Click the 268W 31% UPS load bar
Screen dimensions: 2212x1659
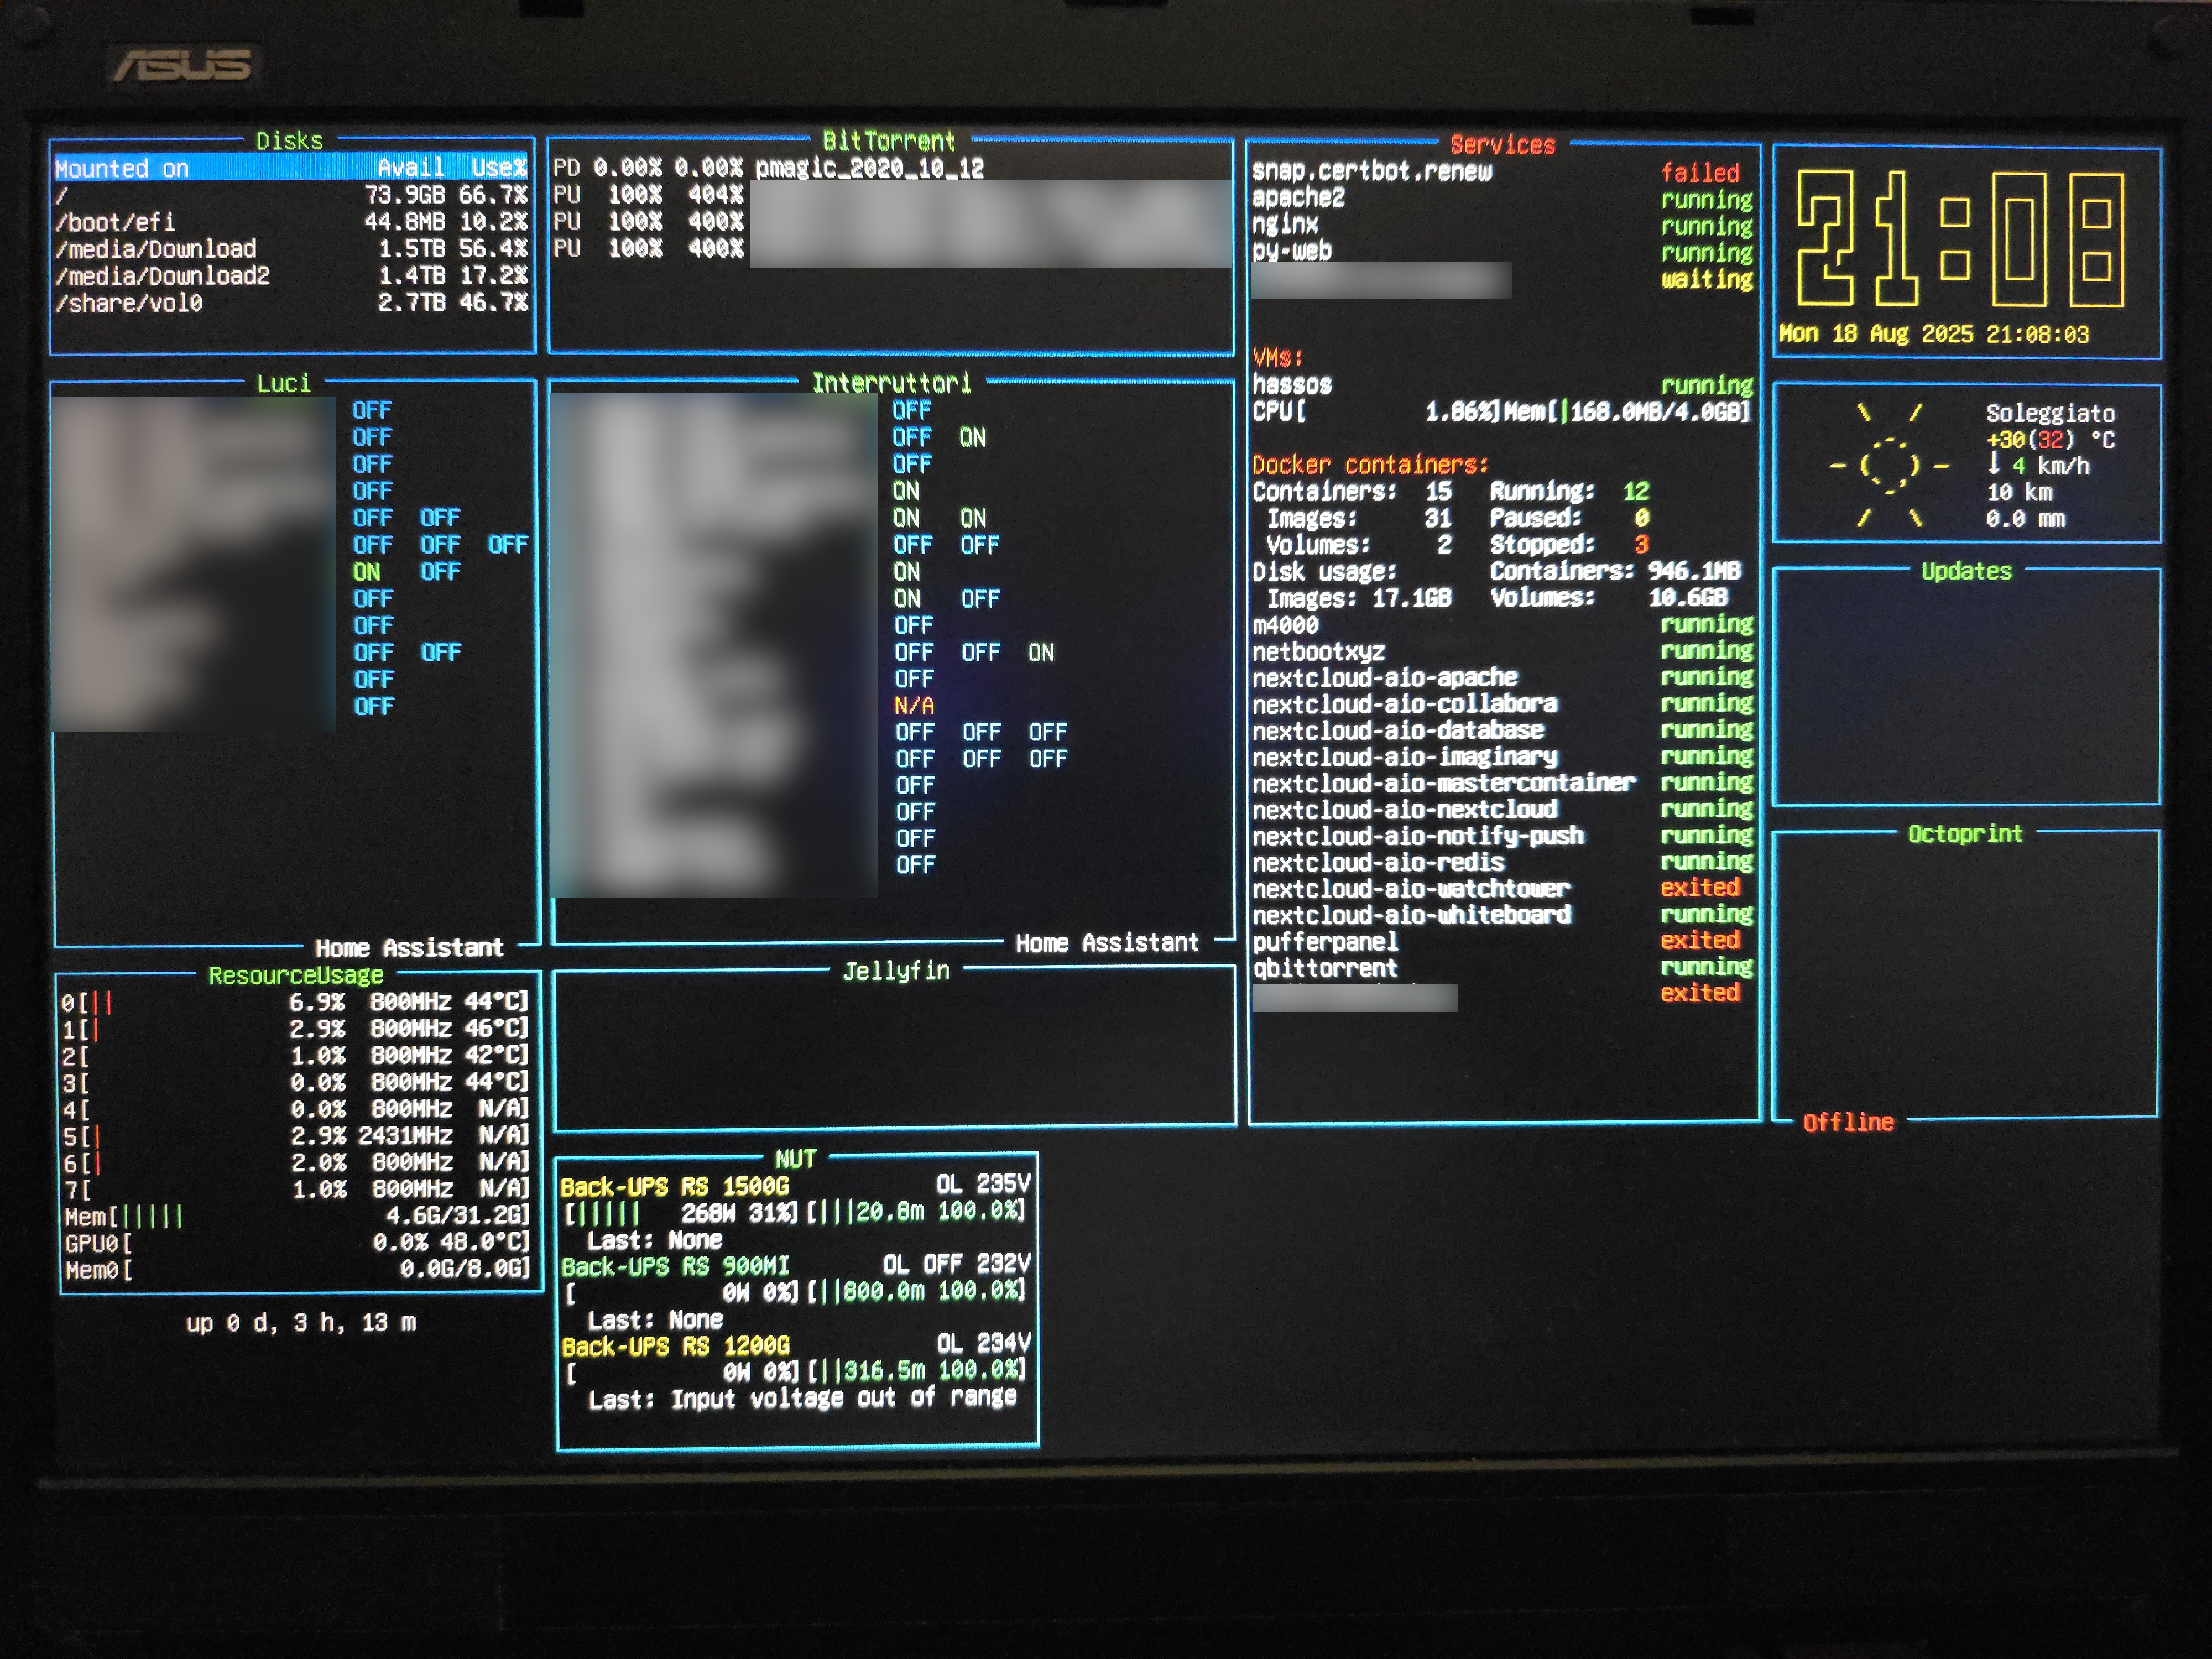[x=681, y=1213]
